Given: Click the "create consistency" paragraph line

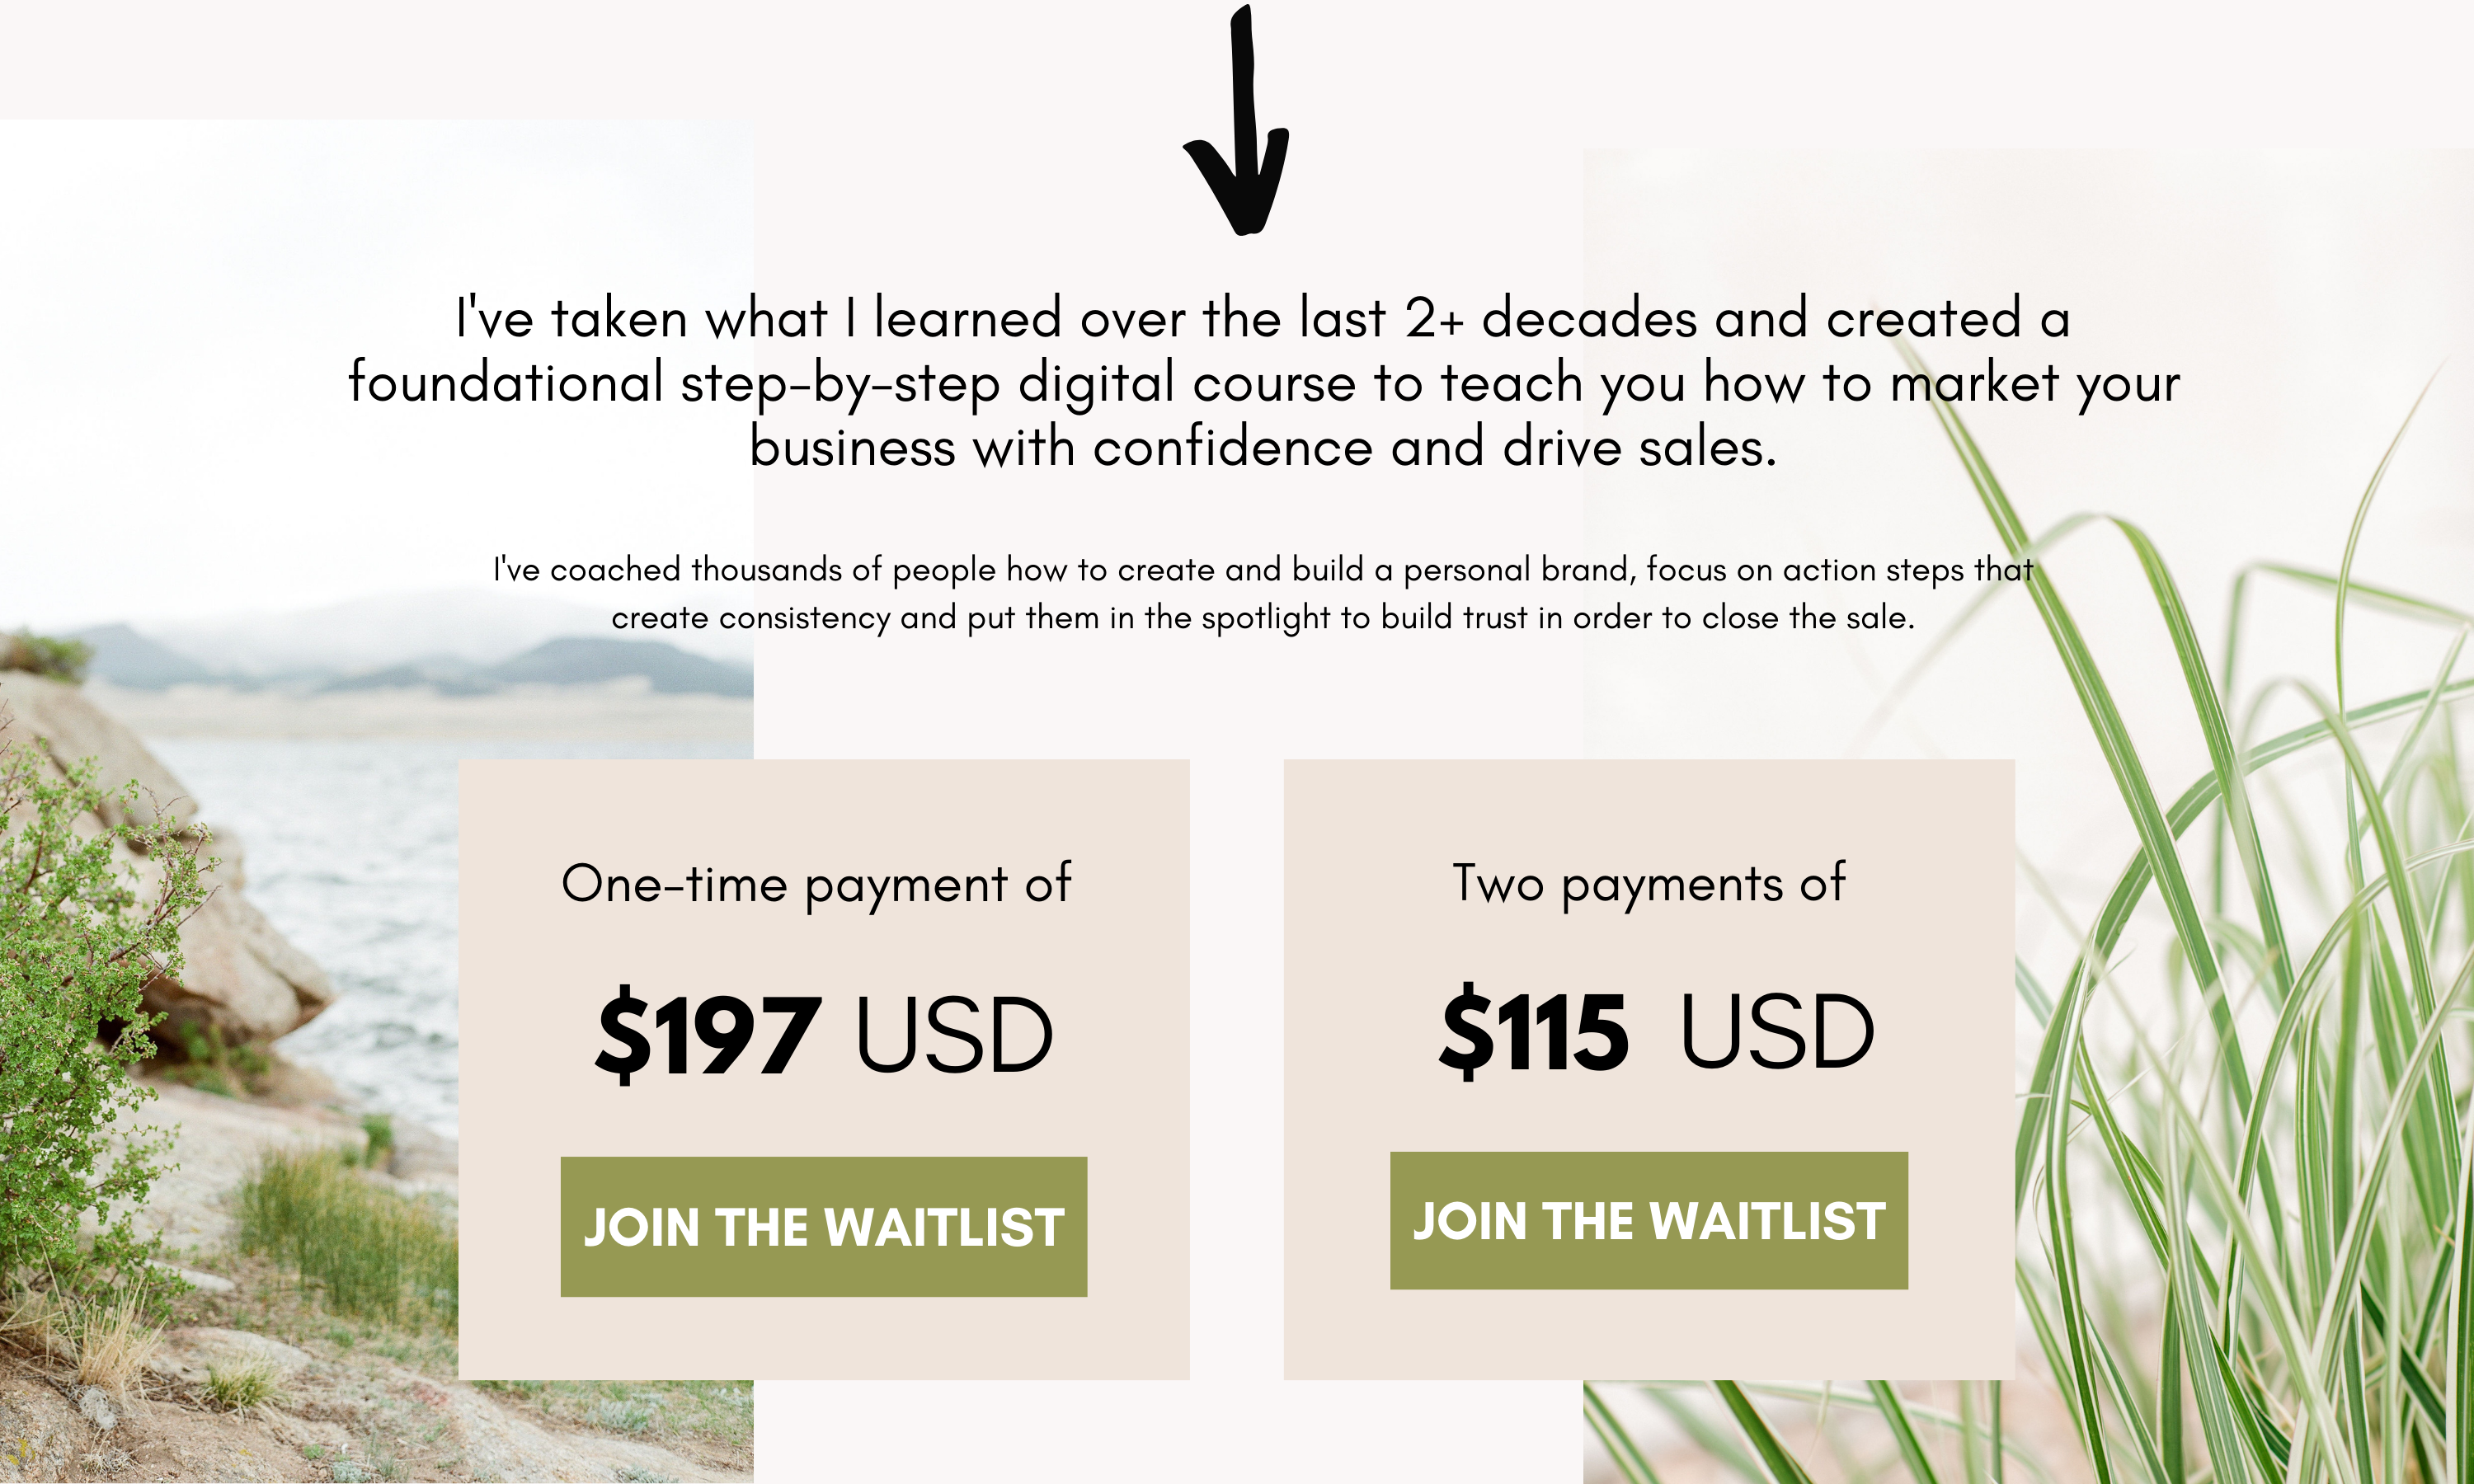Looking at the screenshot, I should coord(1263,618).
